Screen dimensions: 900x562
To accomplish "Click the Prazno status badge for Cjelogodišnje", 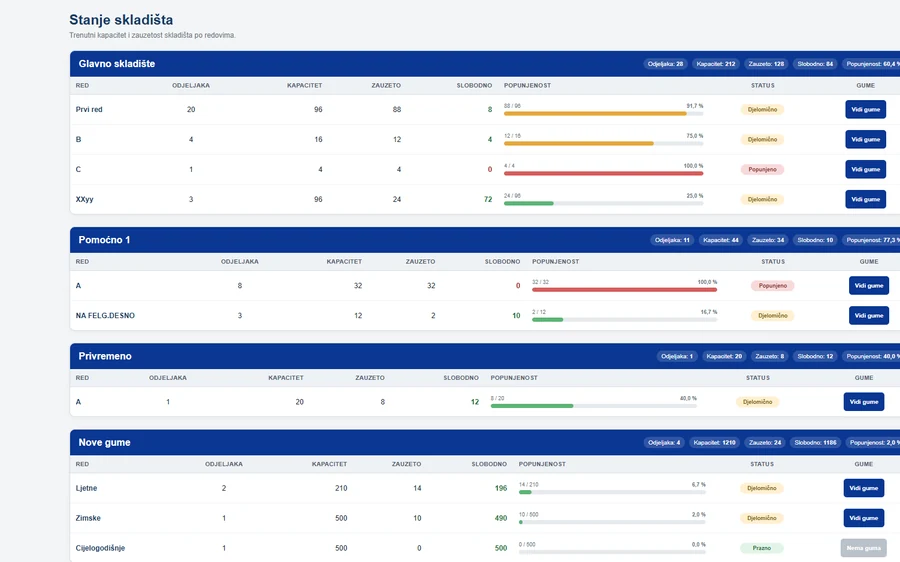I will point(762,548).
